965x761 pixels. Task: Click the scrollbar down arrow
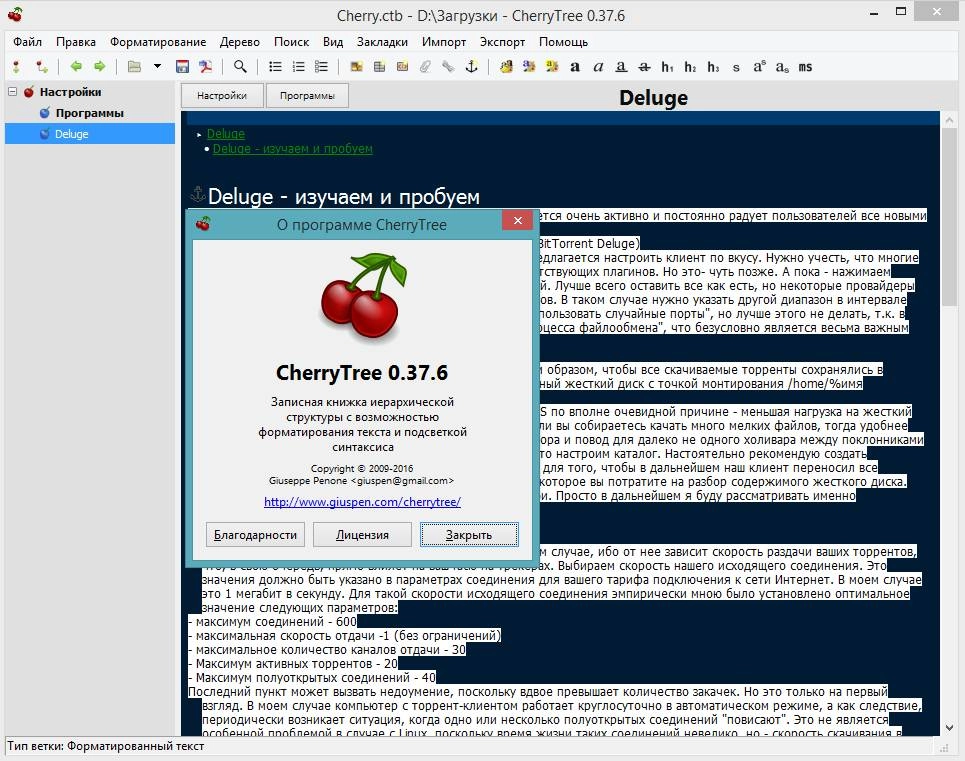point(949,727)
